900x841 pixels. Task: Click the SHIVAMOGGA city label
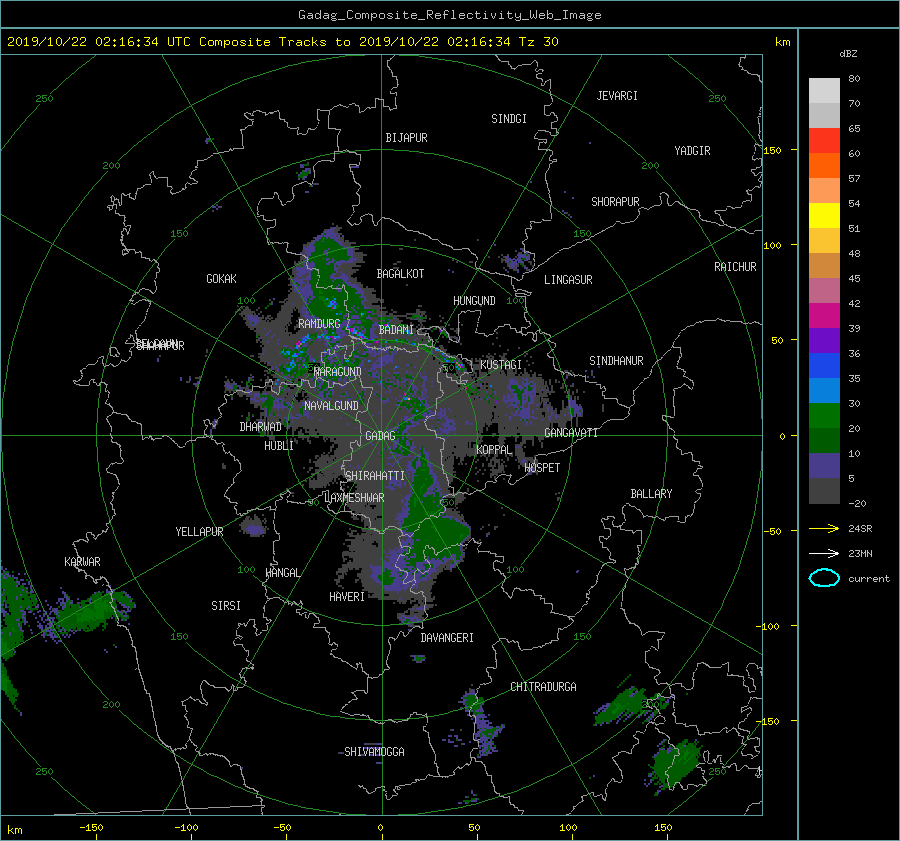[374, 752]
